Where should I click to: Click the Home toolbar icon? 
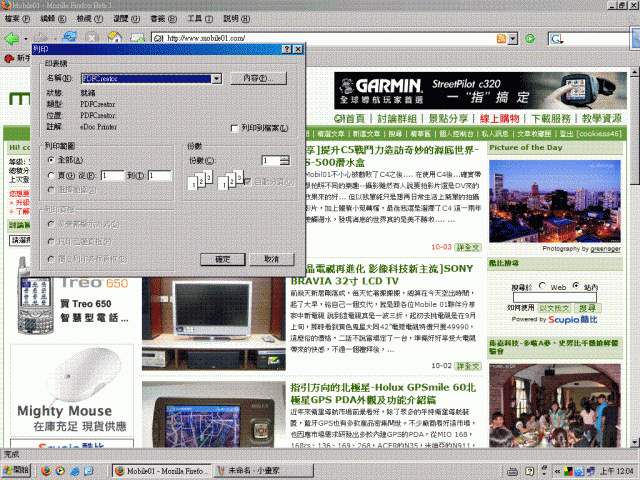115,38
